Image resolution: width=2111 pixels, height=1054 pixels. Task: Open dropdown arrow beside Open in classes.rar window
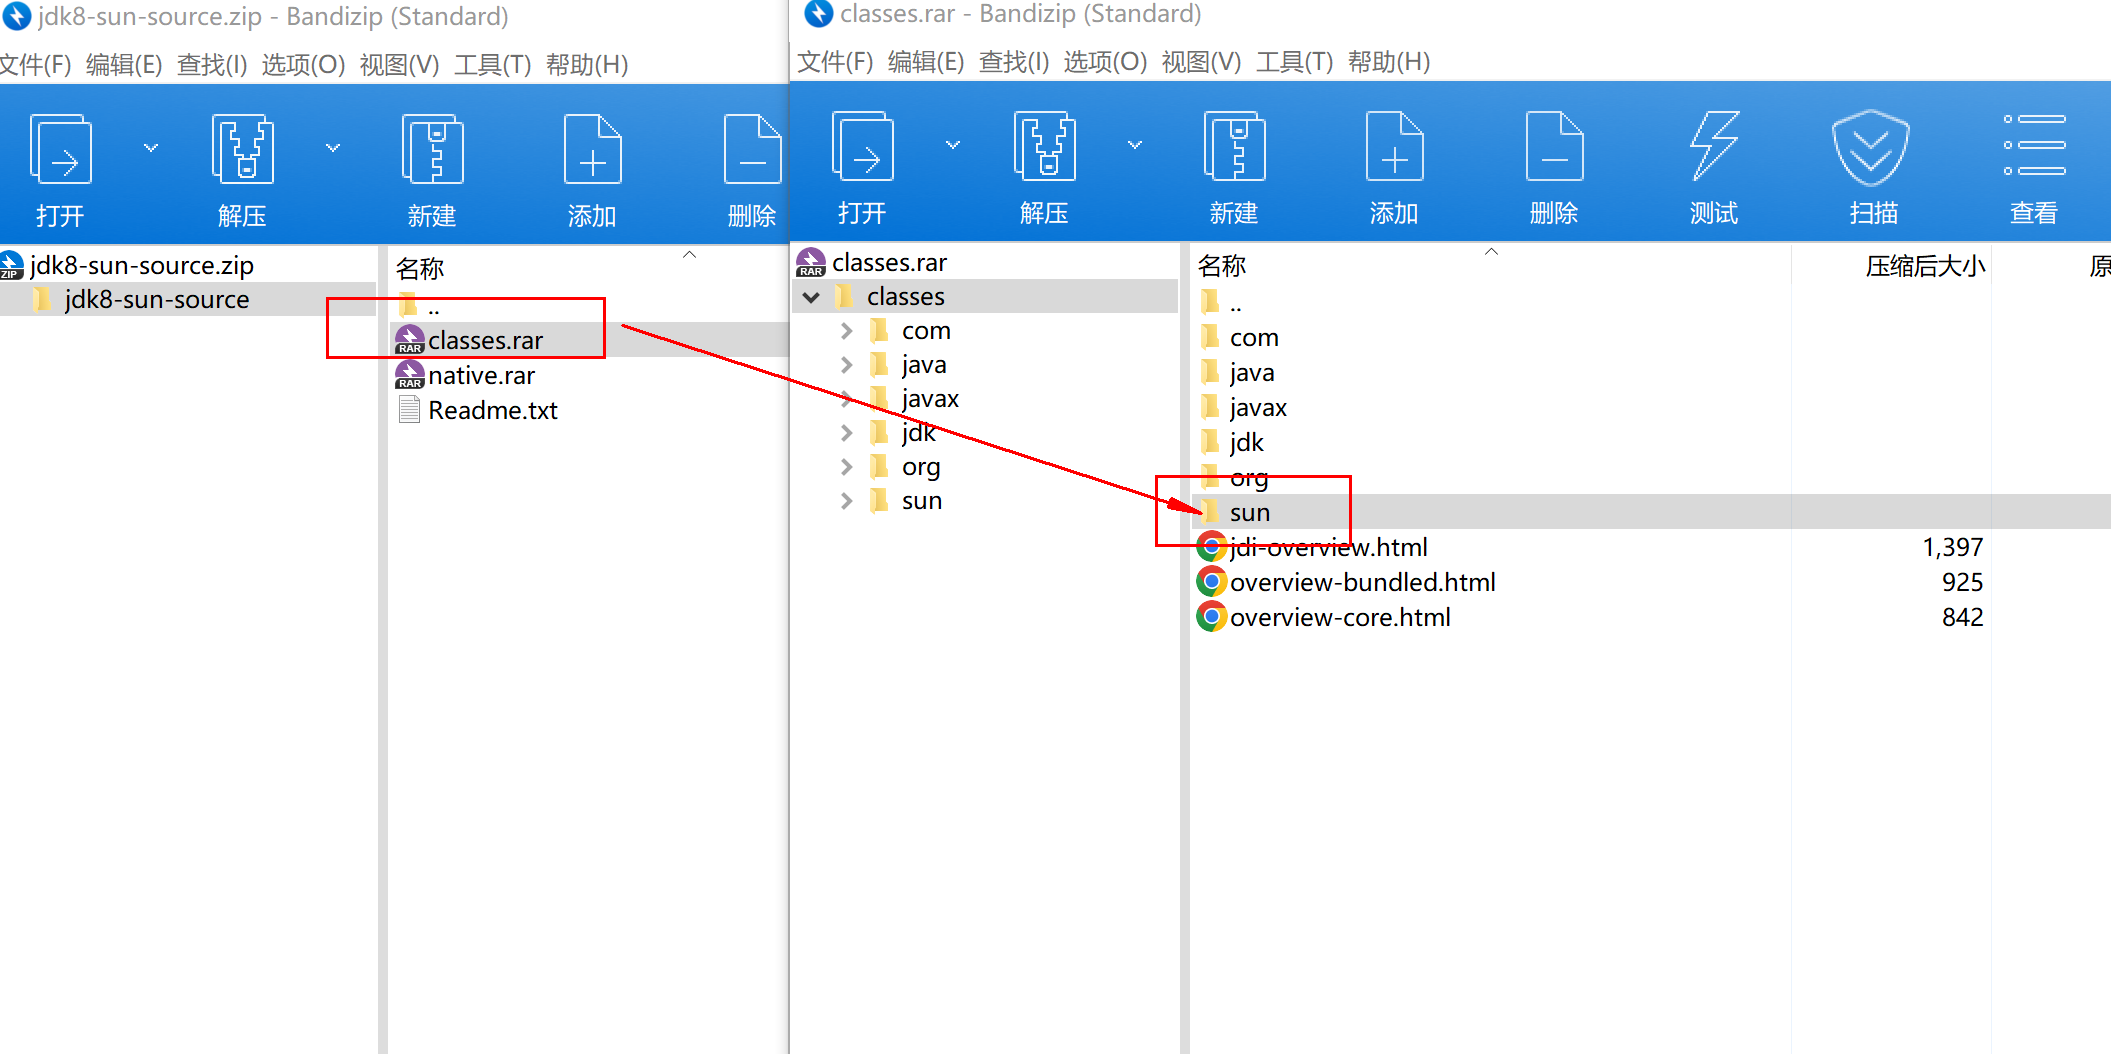(x=953, y=145)
